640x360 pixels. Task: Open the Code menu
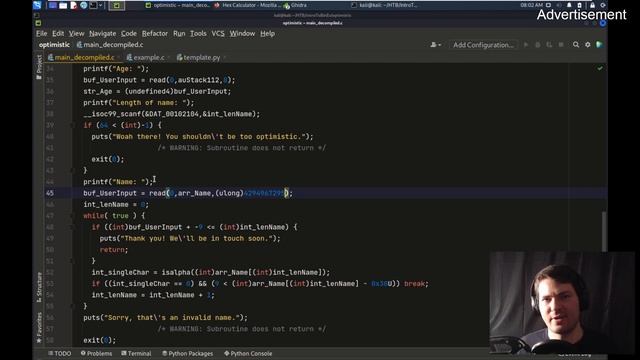(x=129, y=33)
